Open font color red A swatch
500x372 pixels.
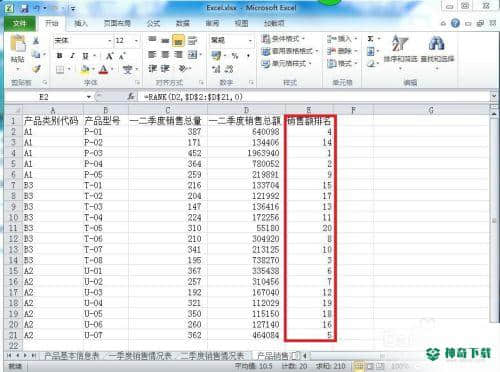(x=104, y=69)
